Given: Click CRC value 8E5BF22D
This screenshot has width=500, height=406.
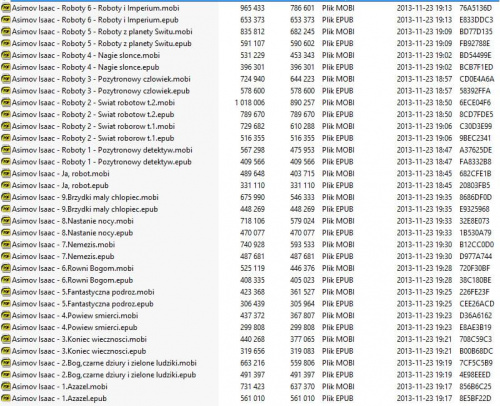Looking at the screenshot, I should pos(475,399).
